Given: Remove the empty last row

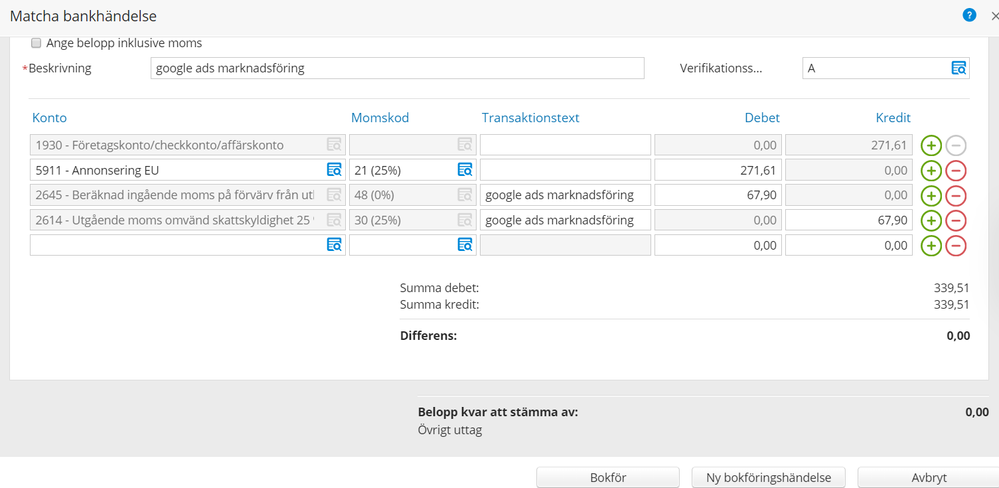Looking at the screenshot, I should [x=956, y=245].
